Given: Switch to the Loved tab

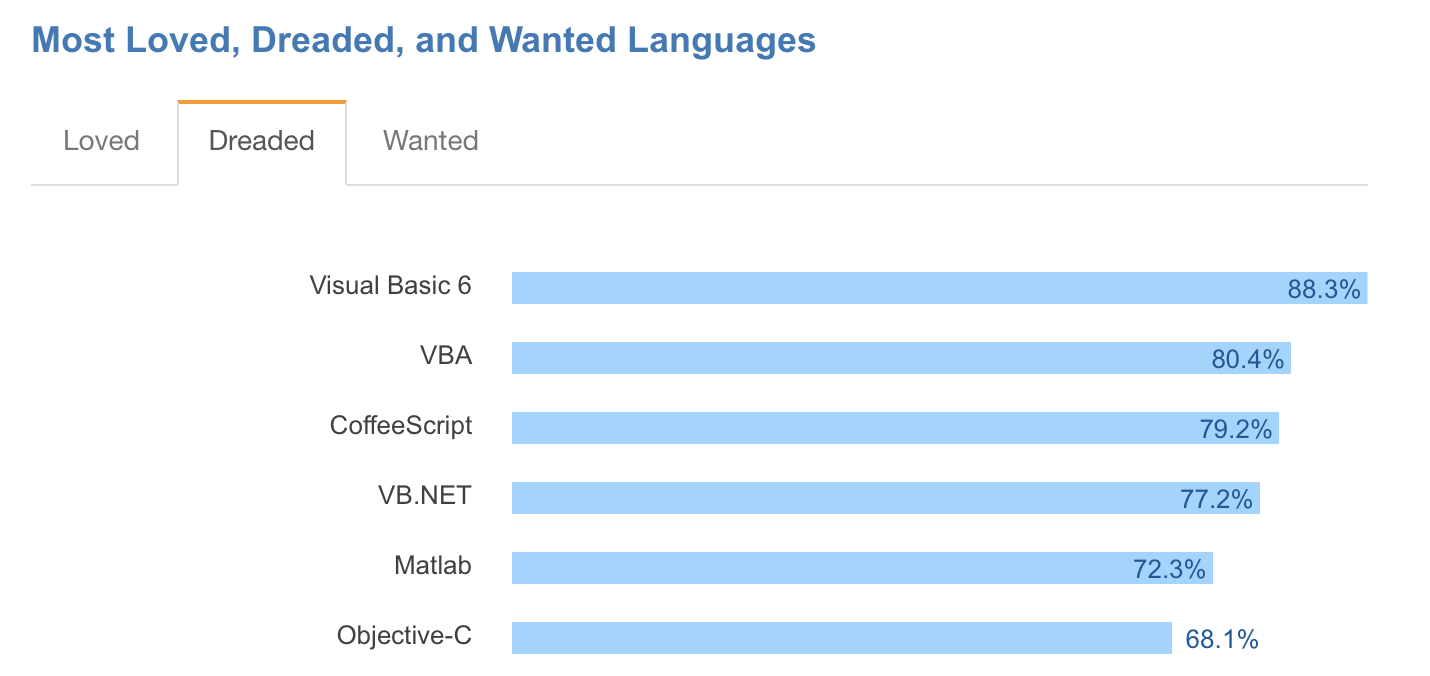Looking at the screenshot, I should pyautogui.click(x=101, y=141).
